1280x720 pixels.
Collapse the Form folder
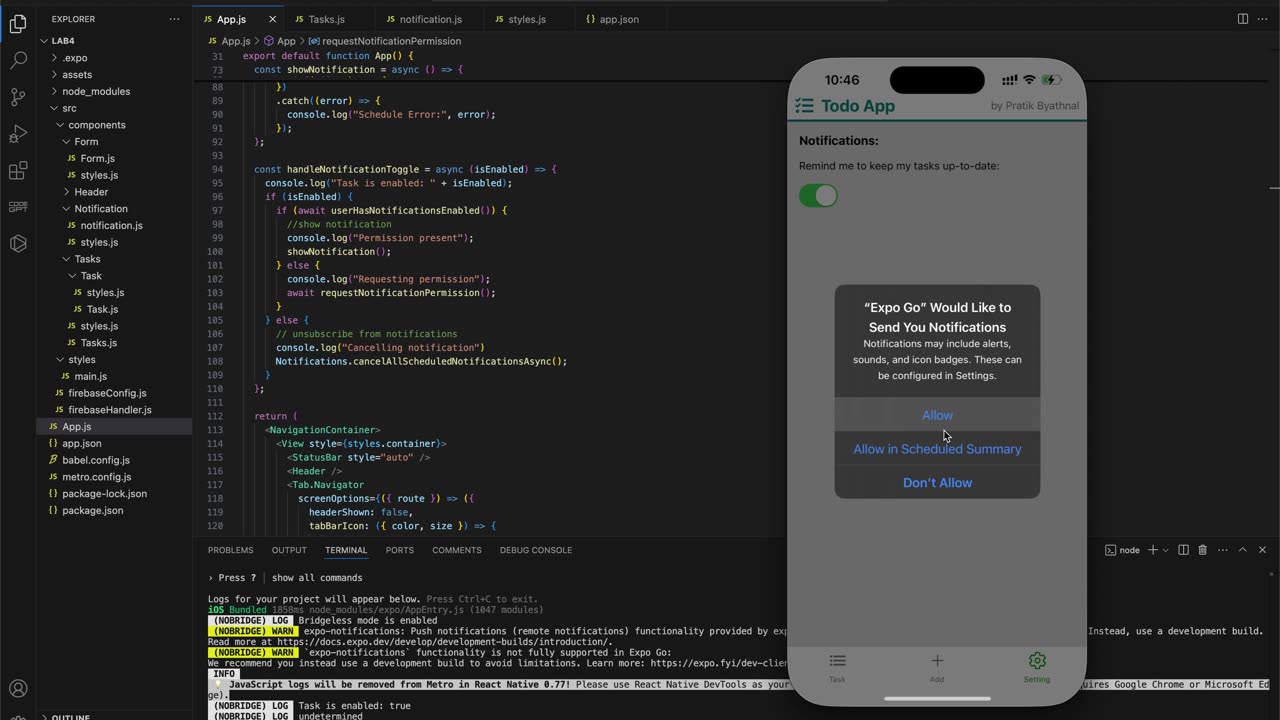point(86,142)
